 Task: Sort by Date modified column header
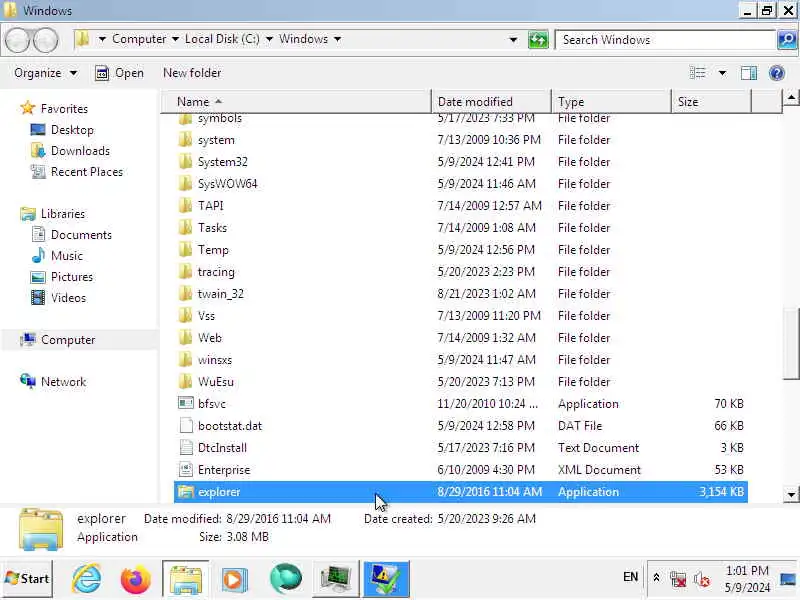click(x=491, y=102)
